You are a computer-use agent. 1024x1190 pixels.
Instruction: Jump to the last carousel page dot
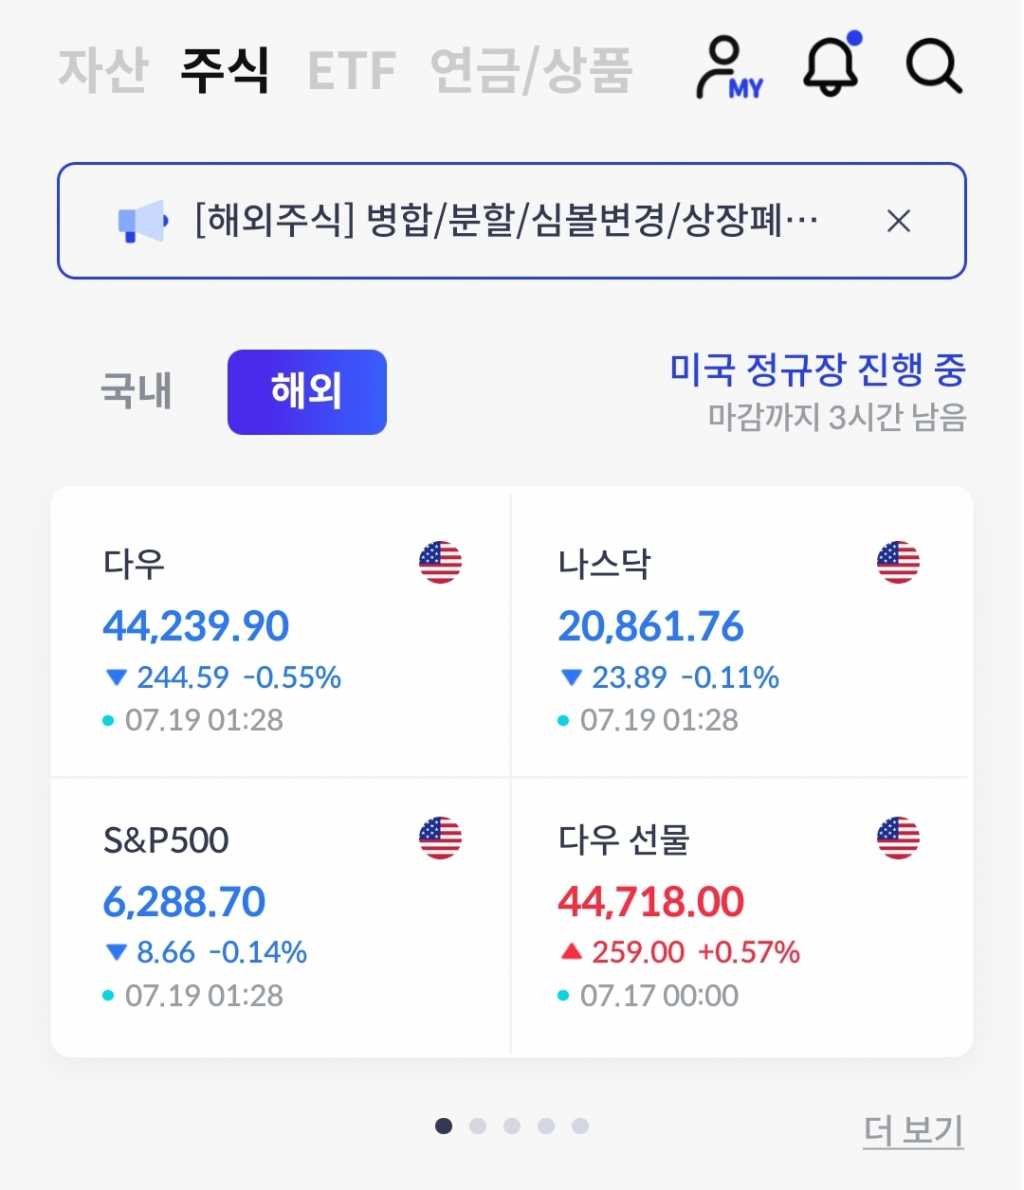(x=580, y=1126)
